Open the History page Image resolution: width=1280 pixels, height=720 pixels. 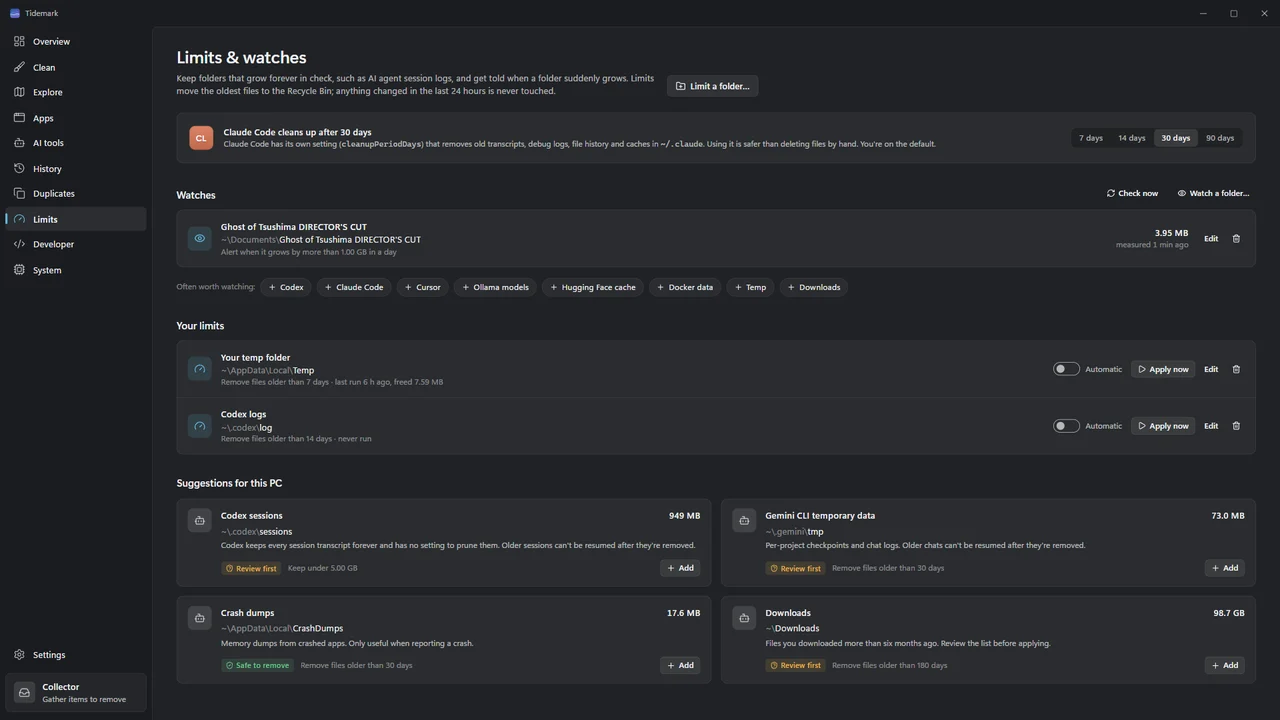76,169
